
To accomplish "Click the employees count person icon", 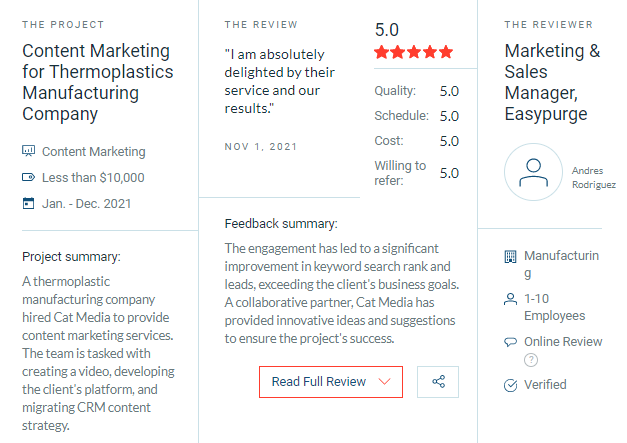I will tap(511, 299).
